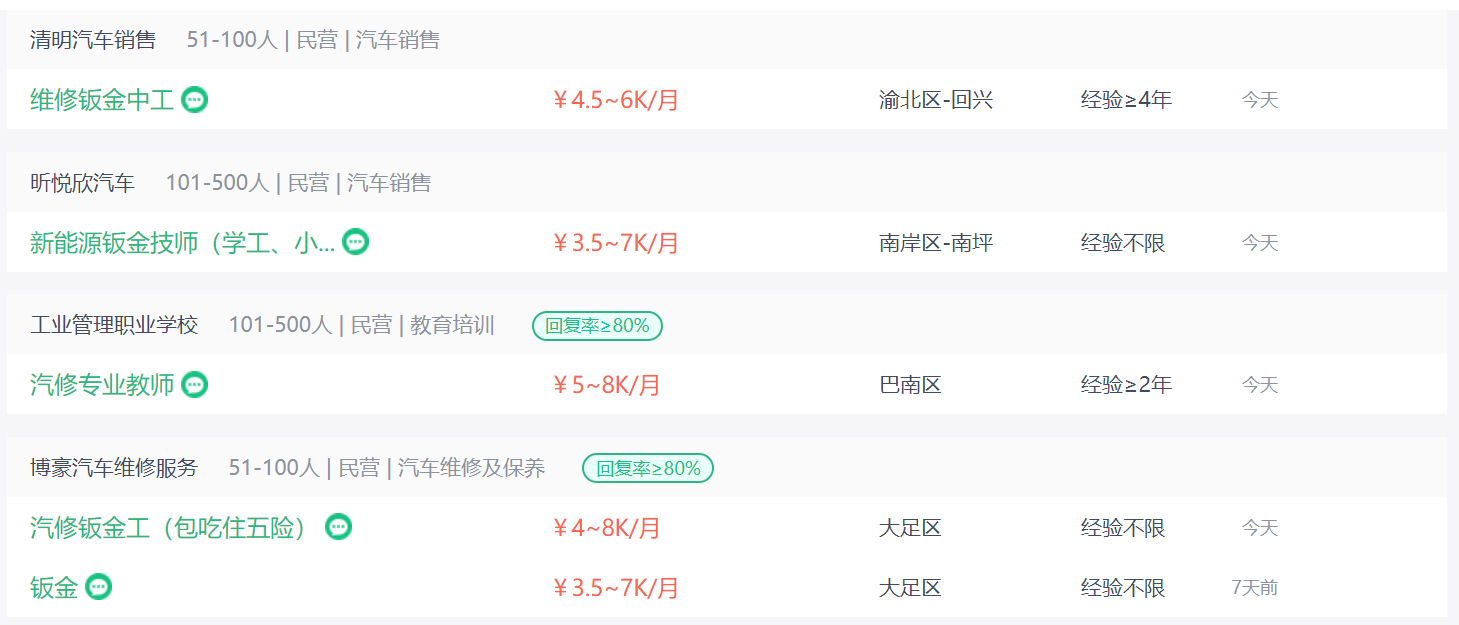Click salary ￥4.5~6K/月 of 维修钣金中工
The height and width of the screenshot is (625, 1459).
[615, 100]
